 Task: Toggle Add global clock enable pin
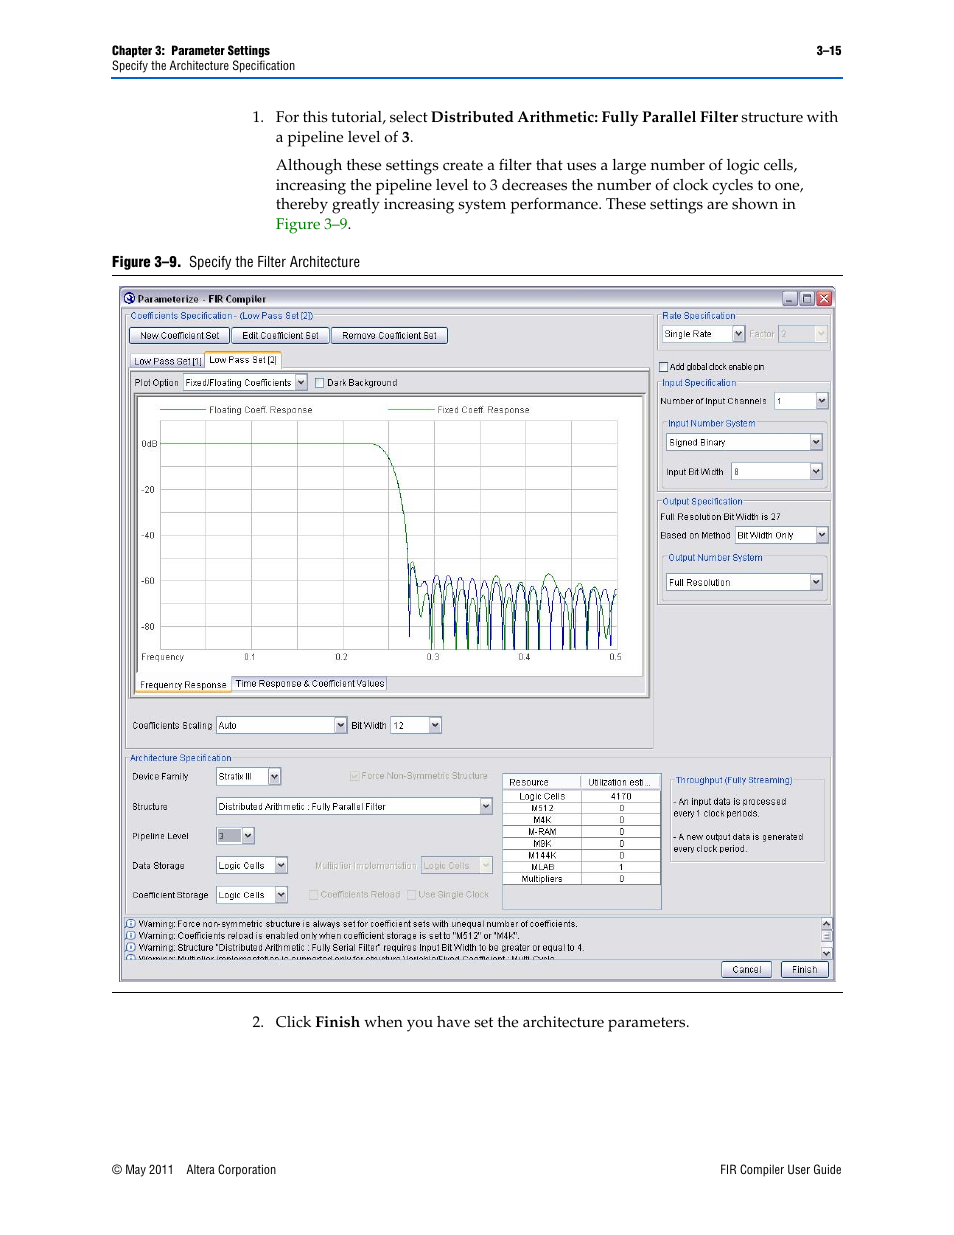[x=664, y=367]
